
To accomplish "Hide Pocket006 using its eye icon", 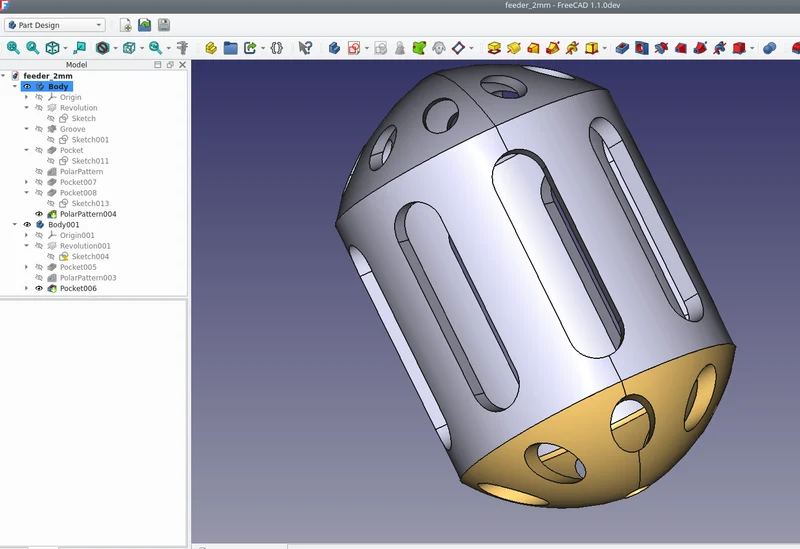I will click(x=39, y=288).
